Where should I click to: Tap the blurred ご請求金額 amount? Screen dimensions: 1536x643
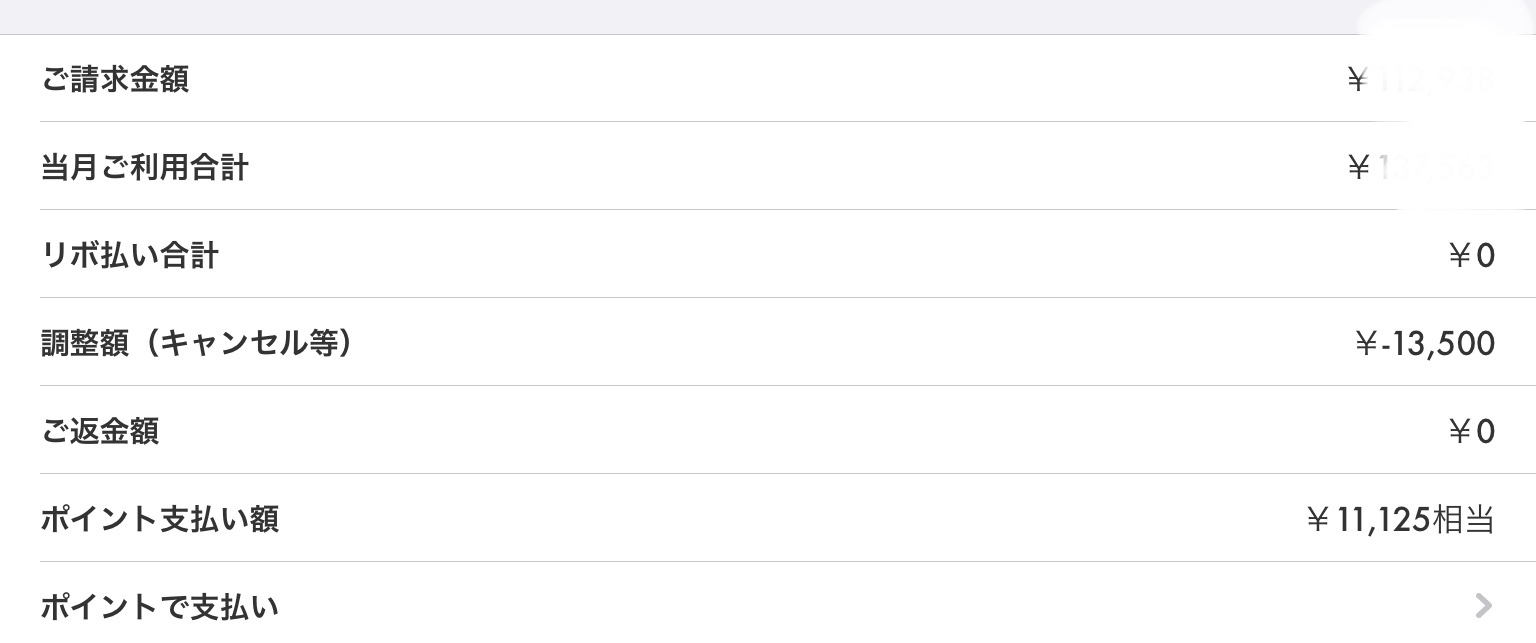pos(1435,79)
